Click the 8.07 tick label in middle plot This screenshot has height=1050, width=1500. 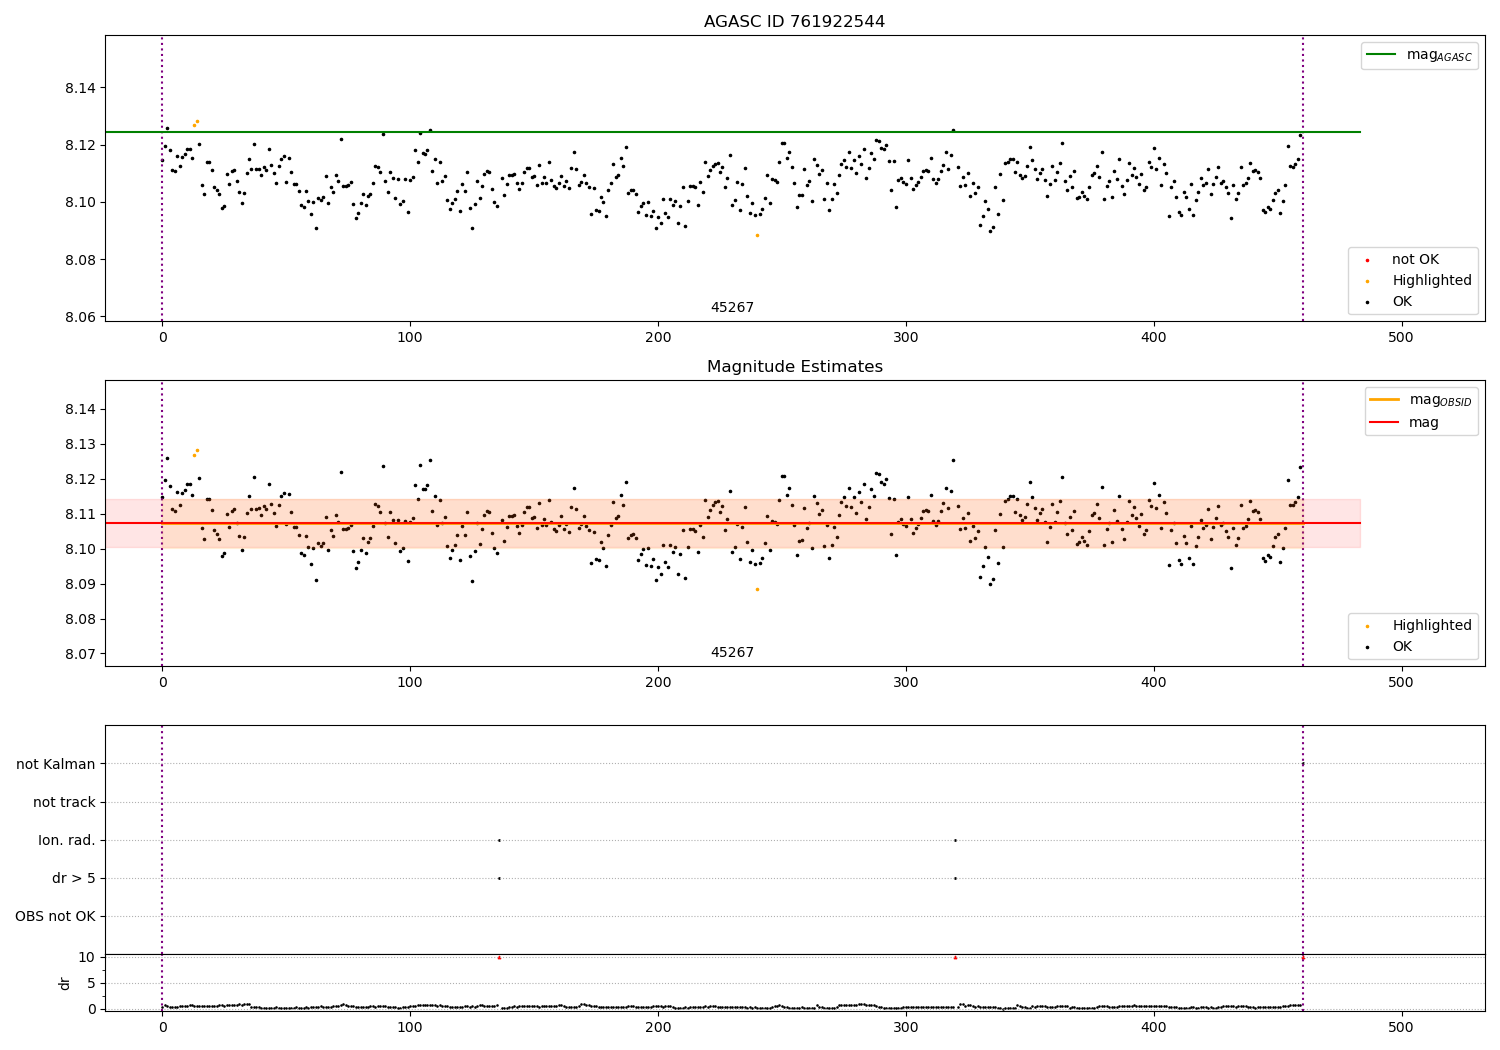click(x=80, y=655)
